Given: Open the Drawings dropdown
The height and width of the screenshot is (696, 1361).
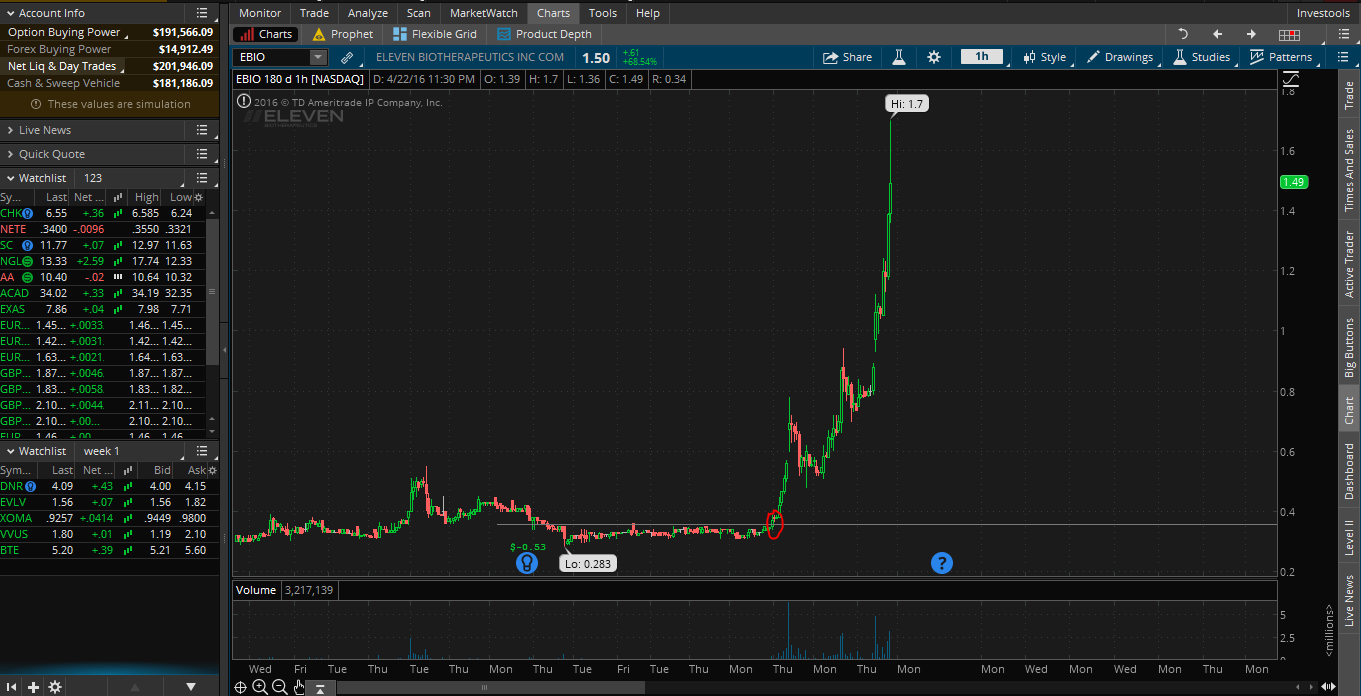Looking at the screenshot, I should (x=1120, y=57).
